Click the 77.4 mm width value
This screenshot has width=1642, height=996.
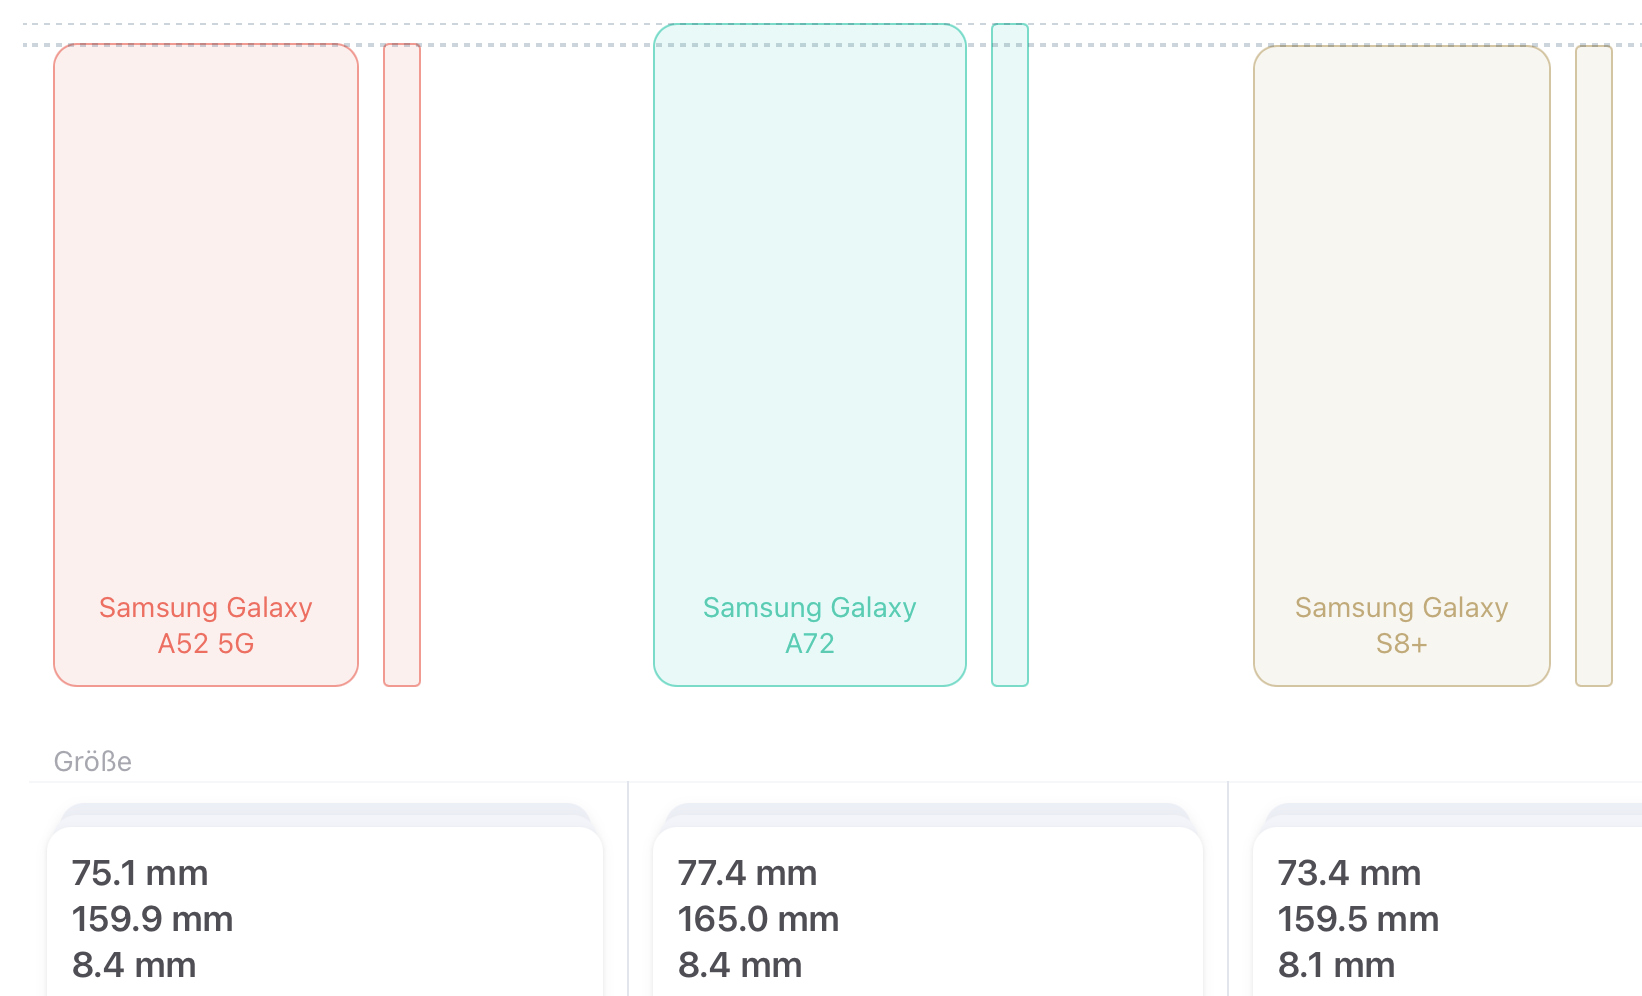(748, 873)
